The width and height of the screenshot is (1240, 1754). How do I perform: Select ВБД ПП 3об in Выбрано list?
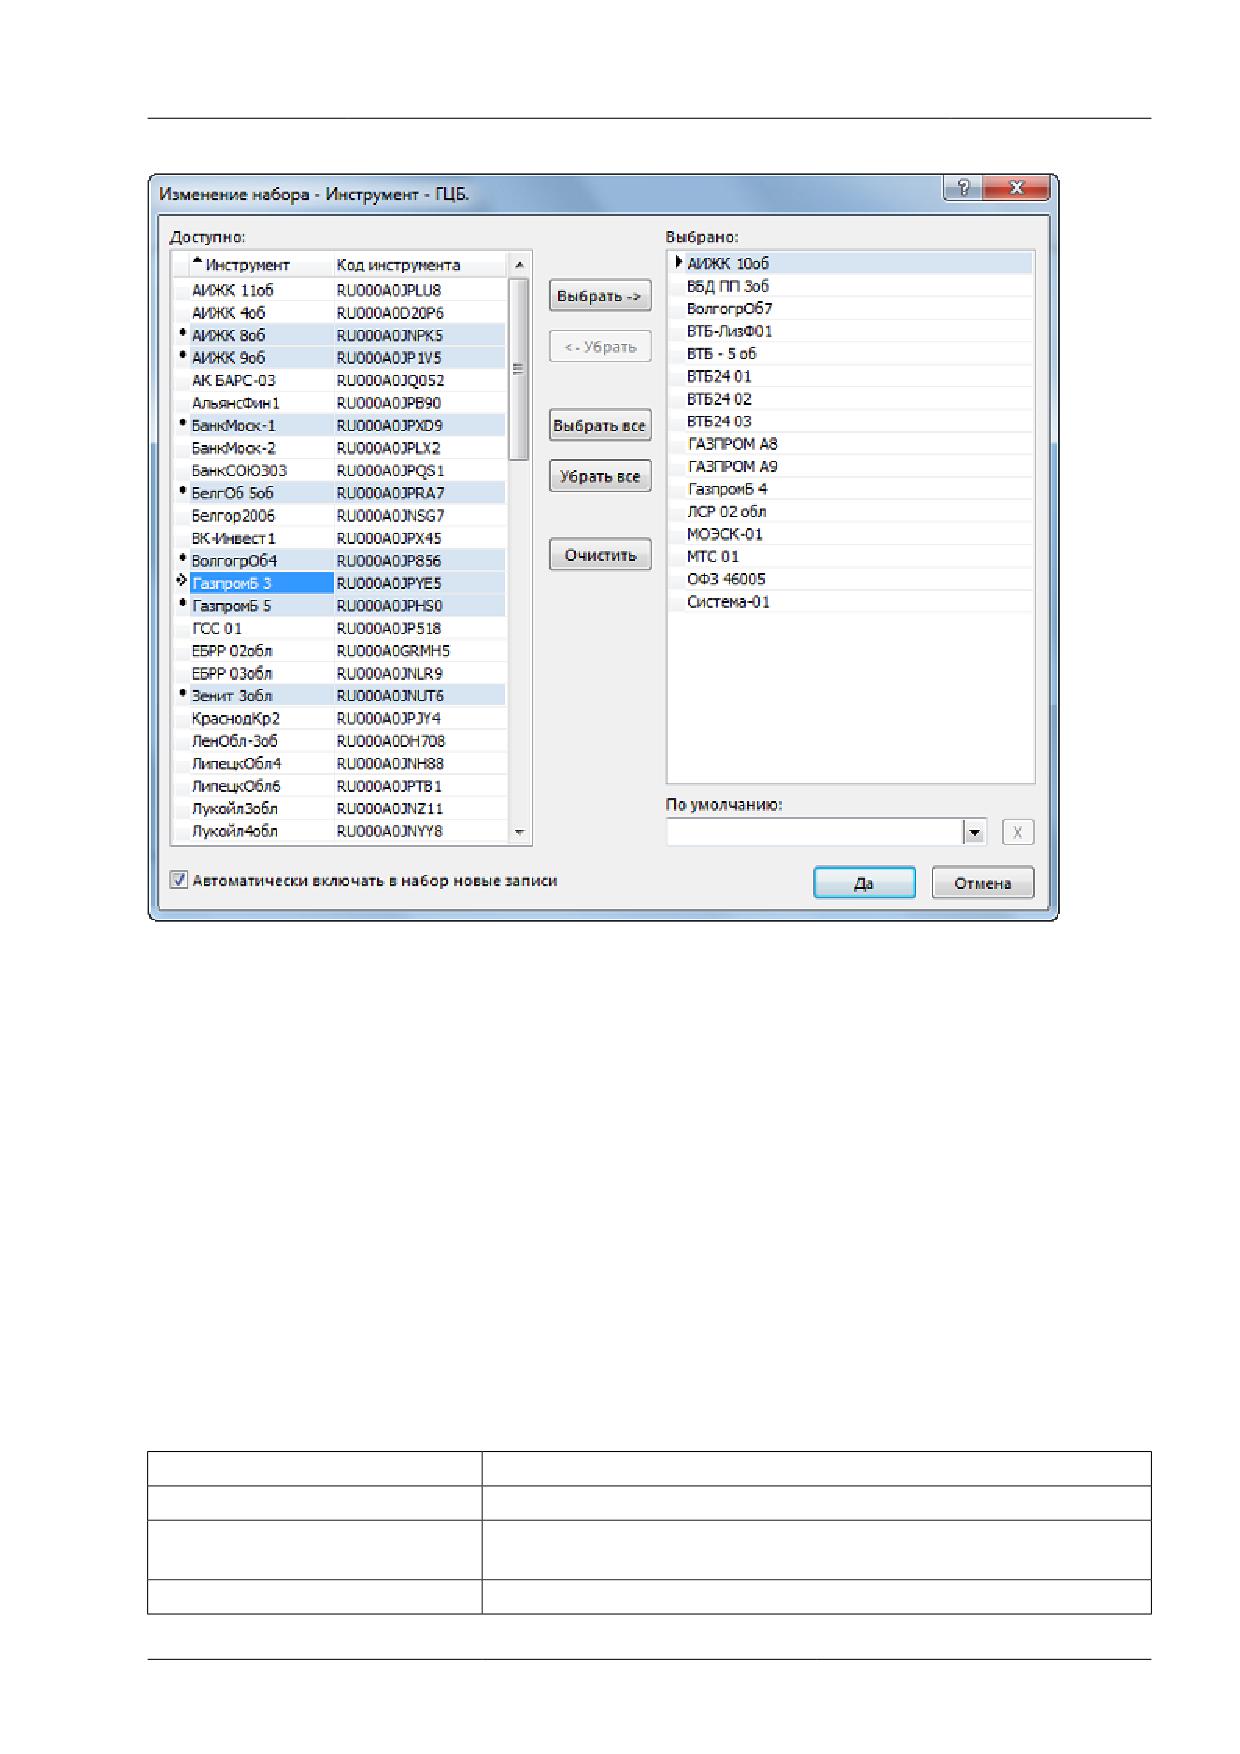click(851, 286)
